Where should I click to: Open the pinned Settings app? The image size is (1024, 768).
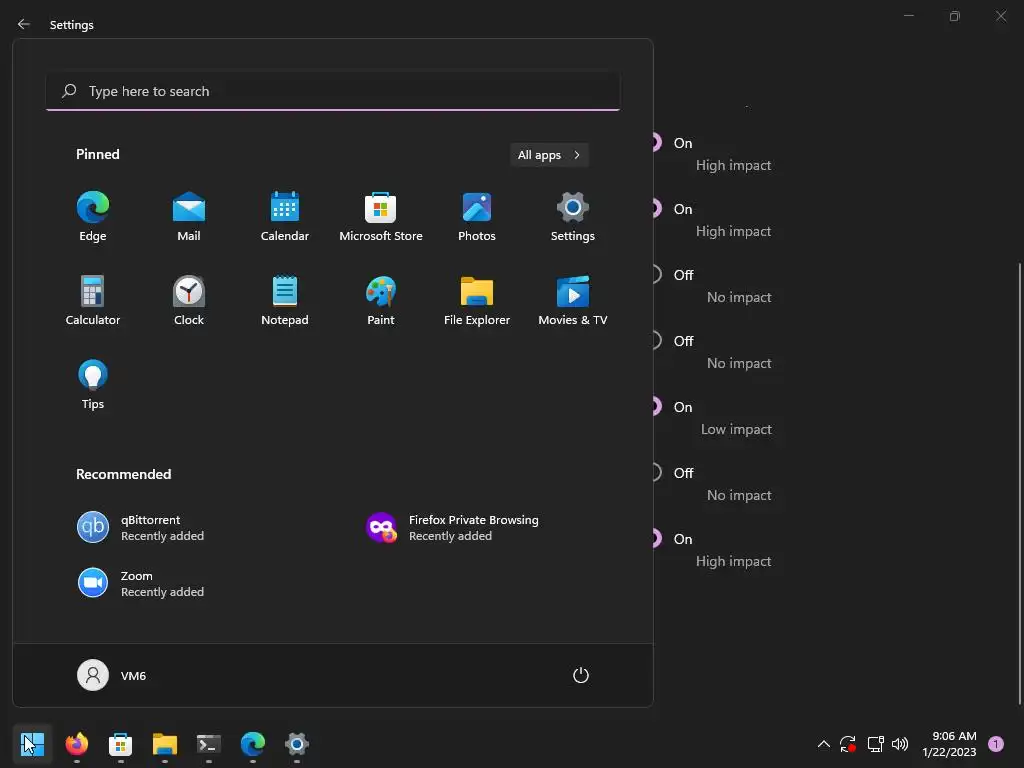pos(573,217)
